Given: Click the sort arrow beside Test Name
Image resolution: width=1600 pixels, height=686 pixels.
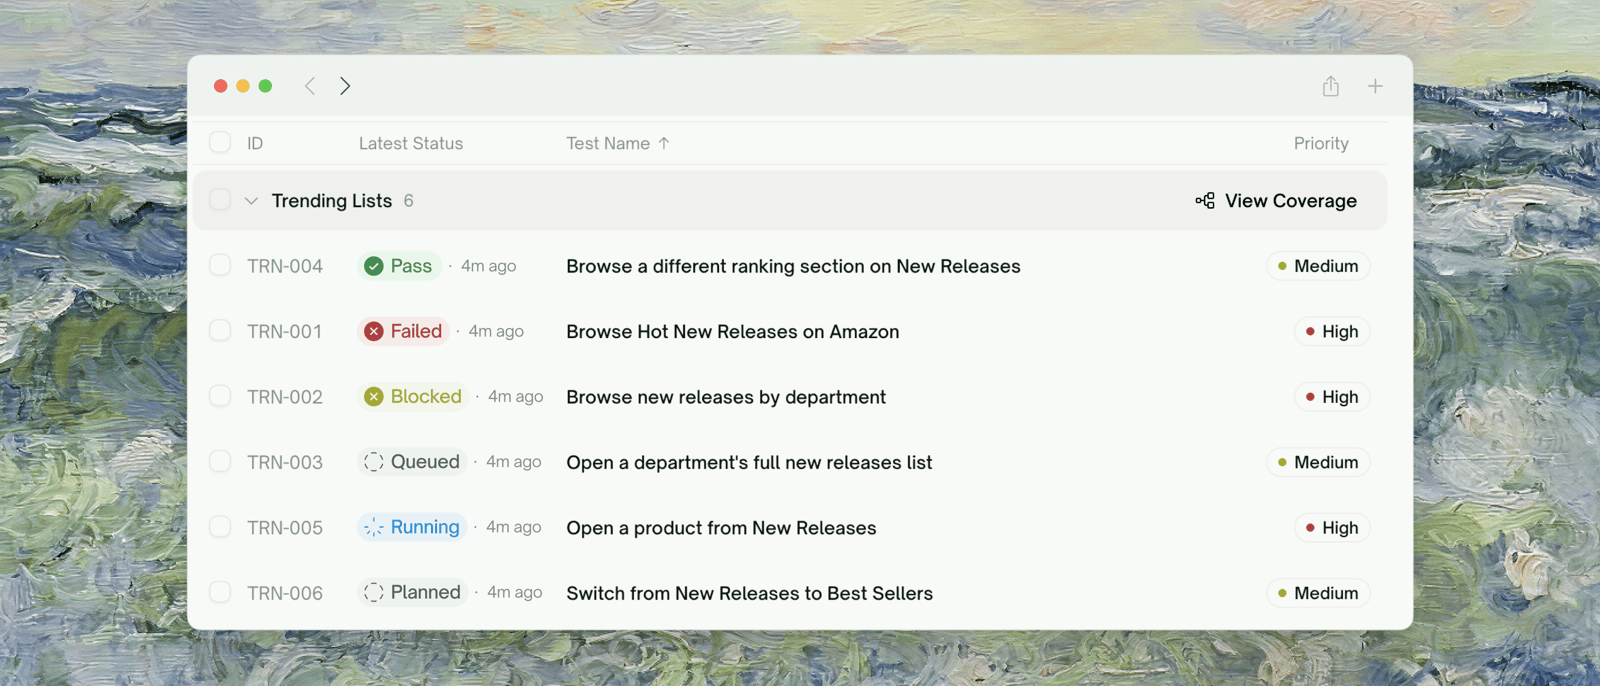Looking at the screenshot, I should pos(664,143).
